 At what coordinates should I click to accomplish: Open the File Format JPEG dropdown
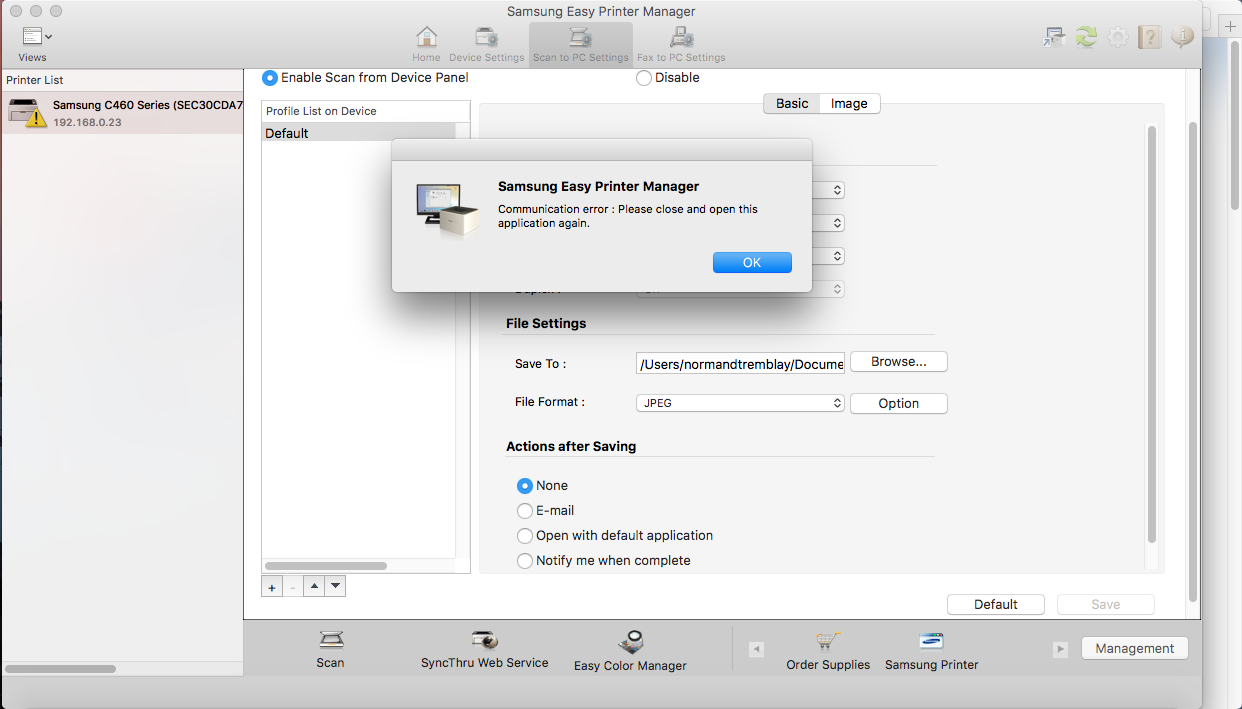point(740,403)
